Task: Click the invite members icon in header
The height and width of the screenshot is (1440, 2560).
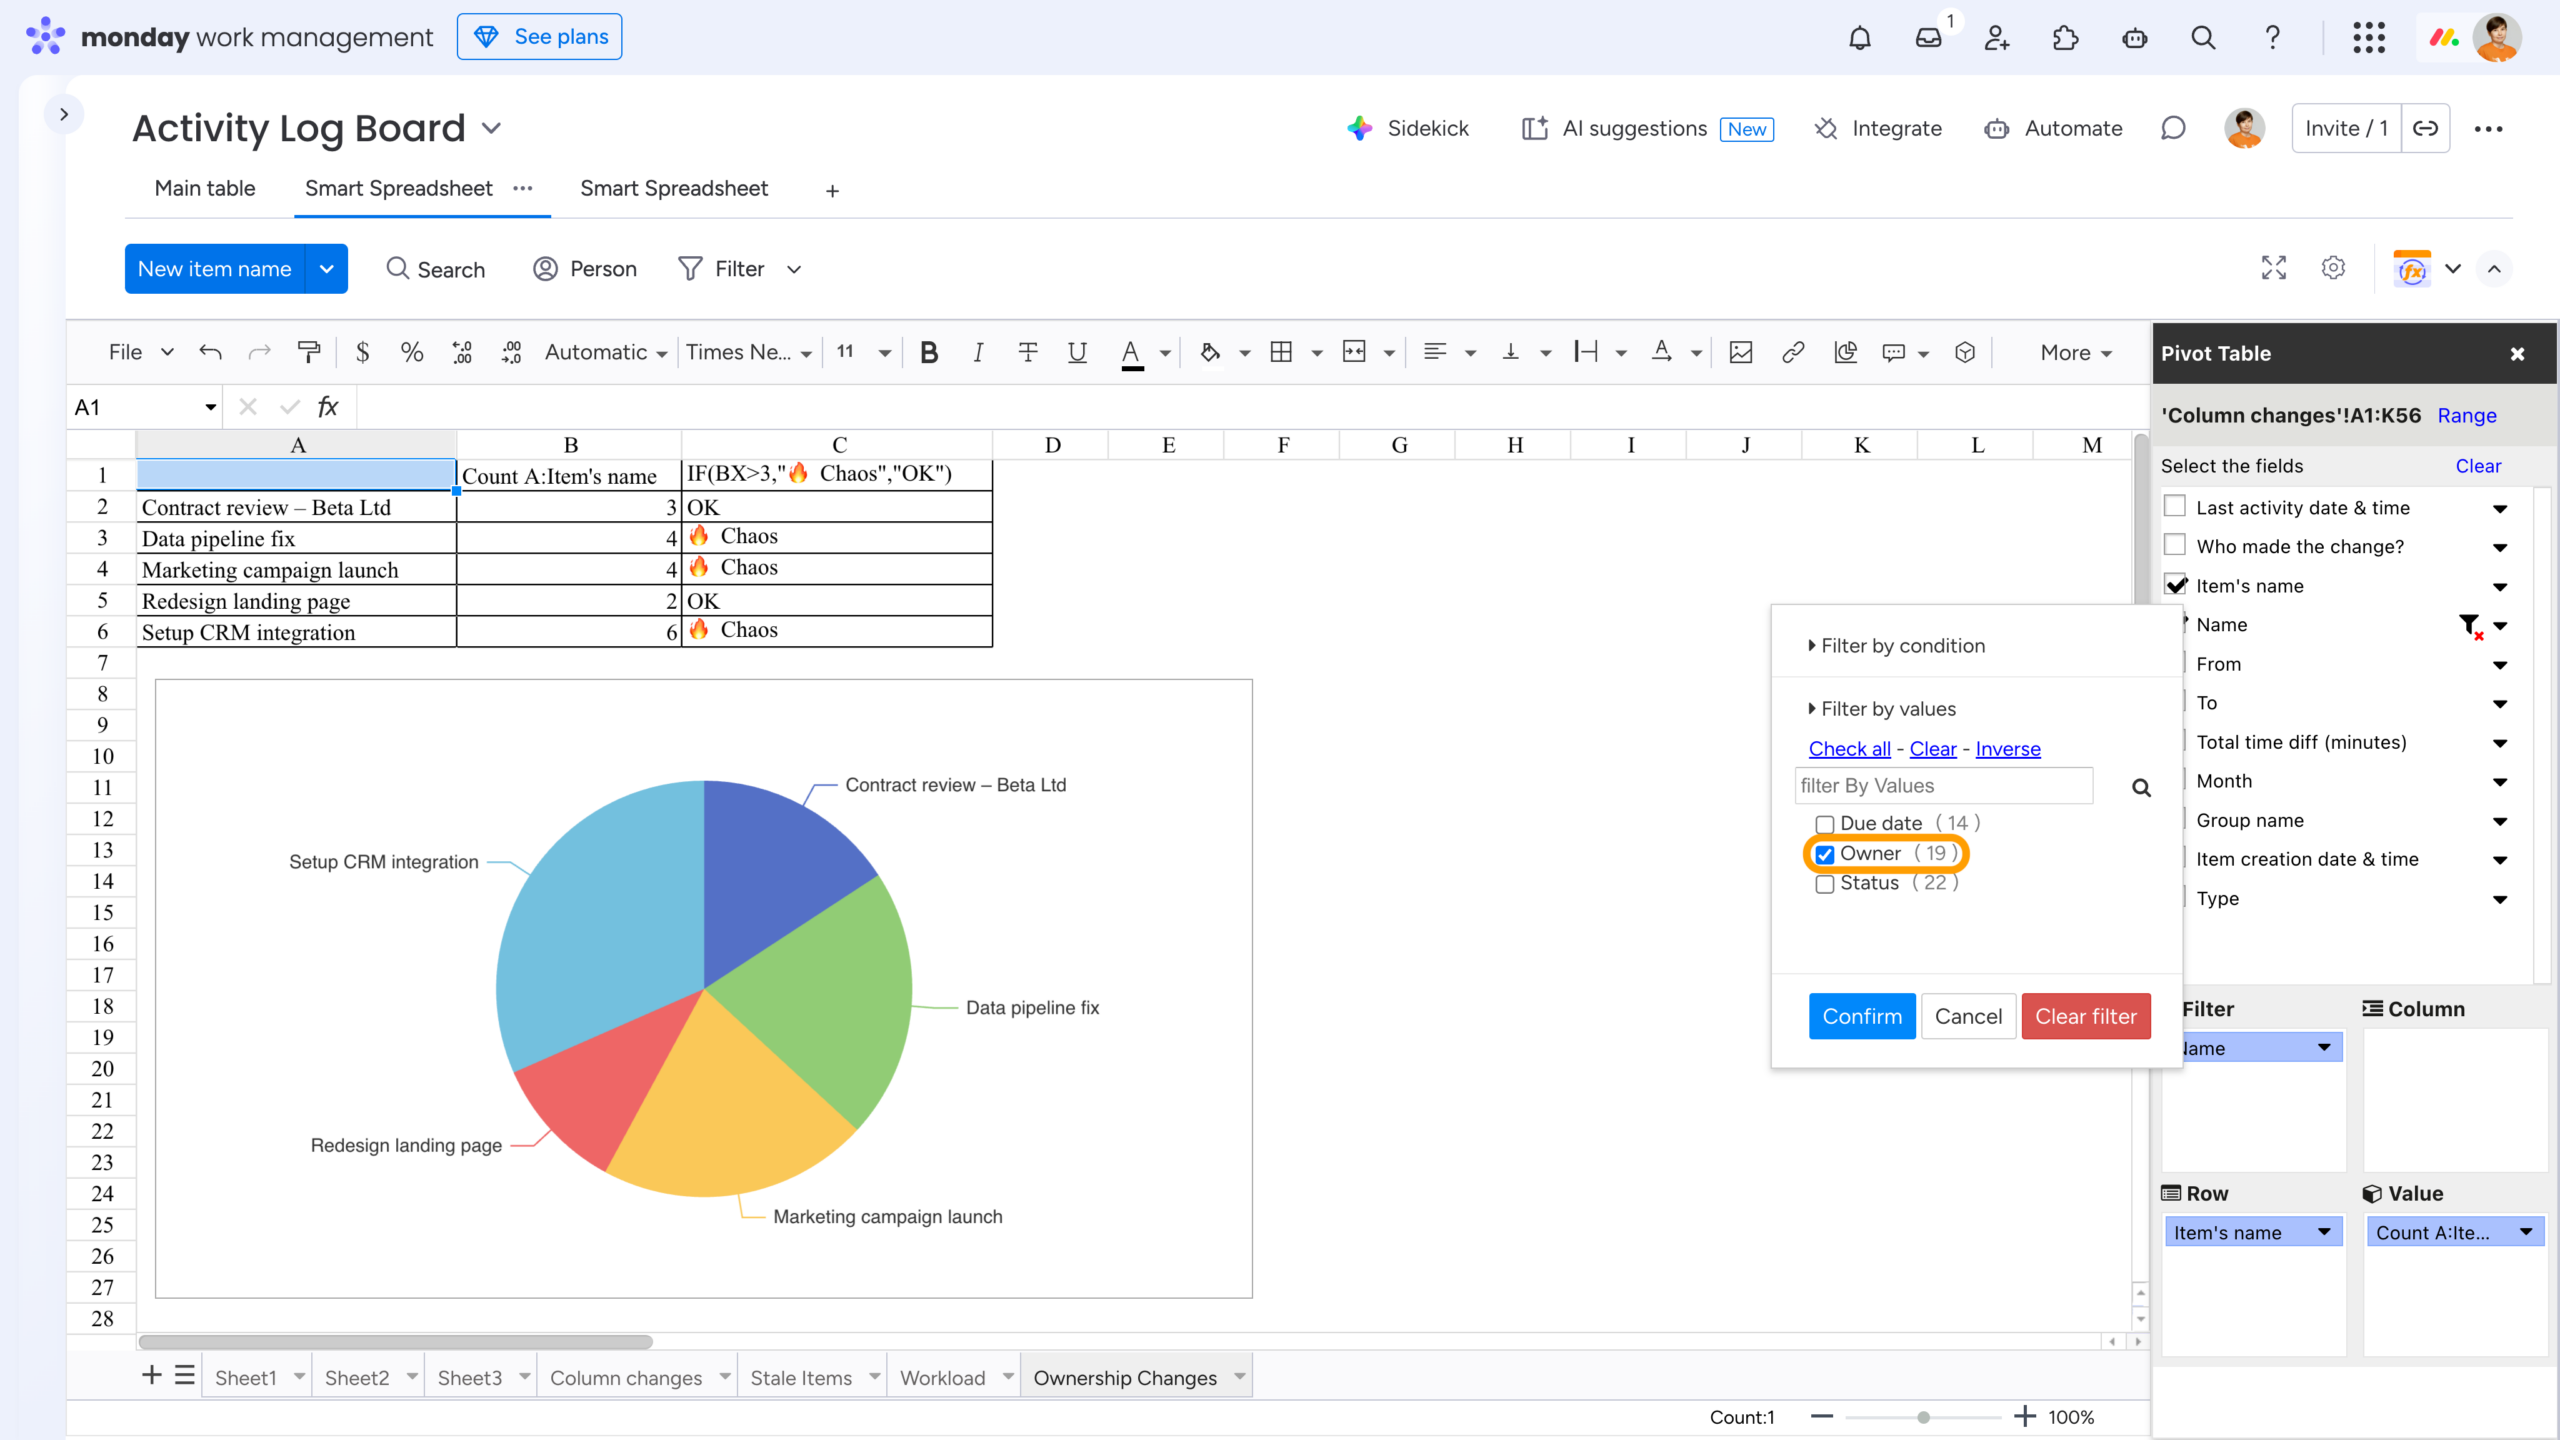Action: click(1996, 38)
